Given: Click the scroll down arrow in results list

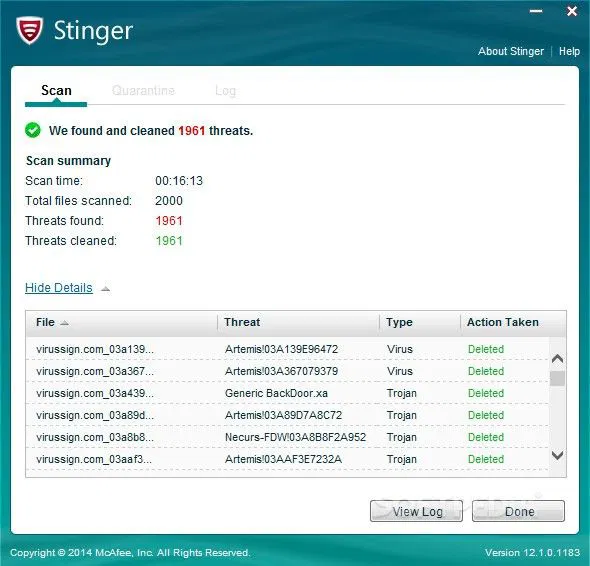Looking at the screenshot, I should point(557,455).
